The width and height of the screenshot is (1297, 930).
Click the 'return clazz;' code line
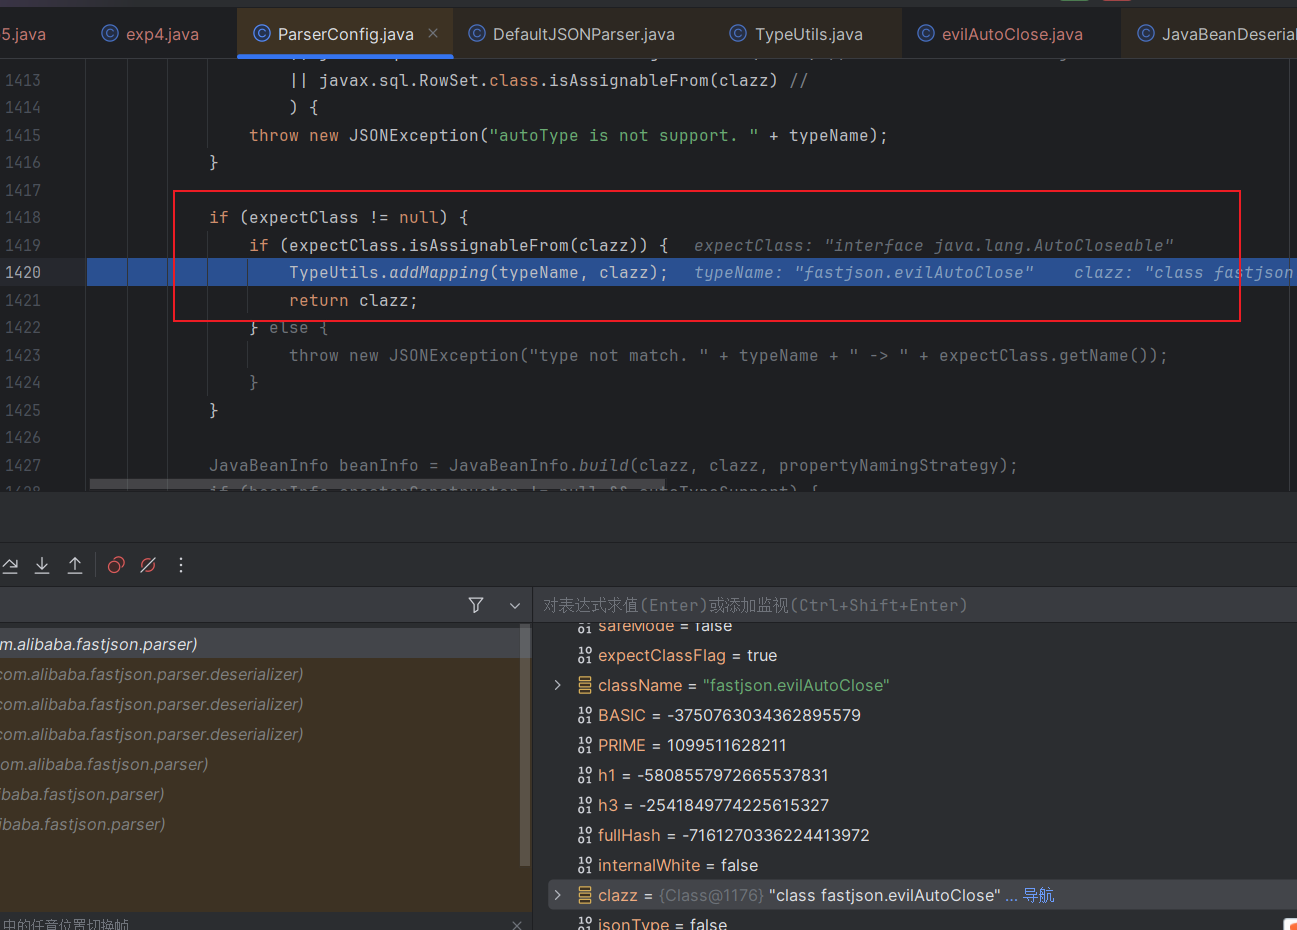click(353, 300)
